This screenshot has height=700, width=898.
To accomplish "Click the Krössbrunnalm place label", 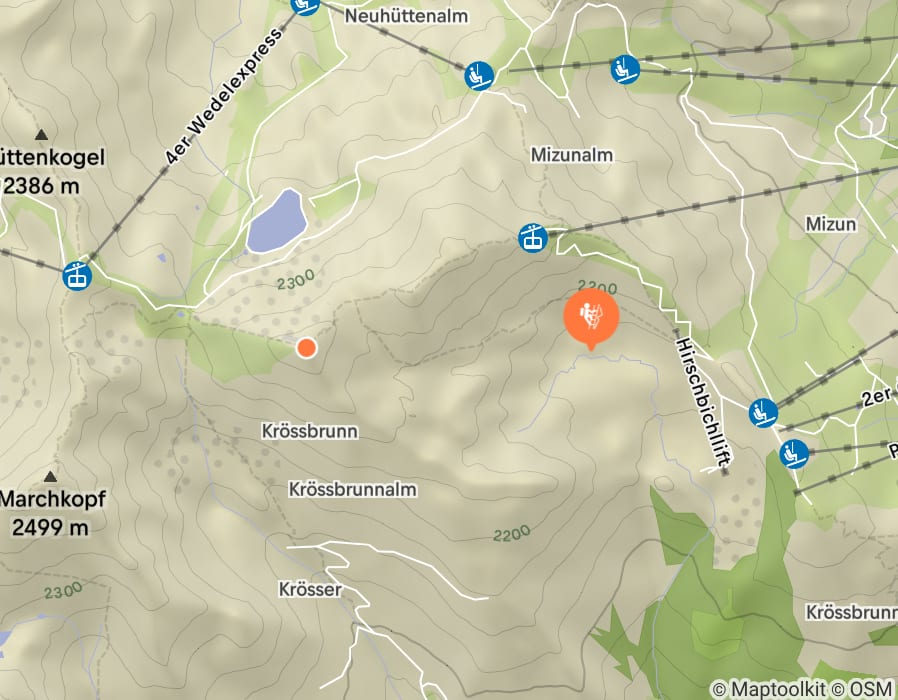I will point(352,490).
